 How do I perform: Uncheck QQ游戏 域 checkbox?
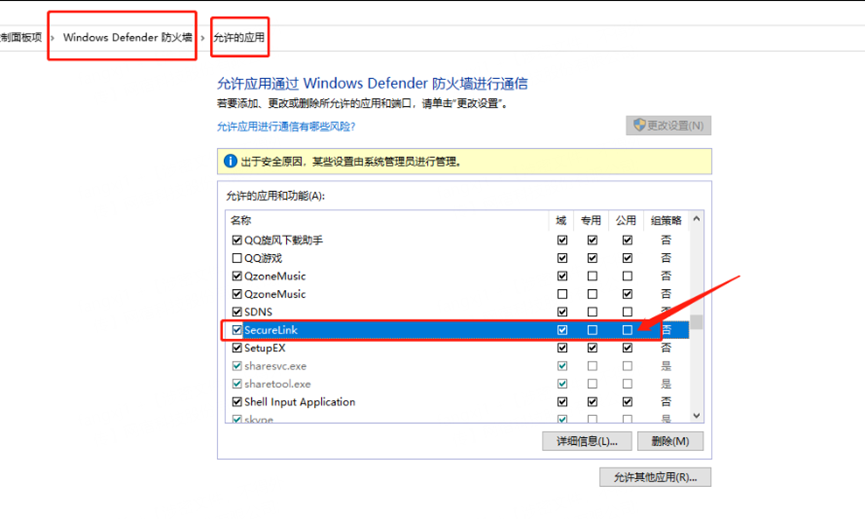pyautogui.click(x=562, y=258)
